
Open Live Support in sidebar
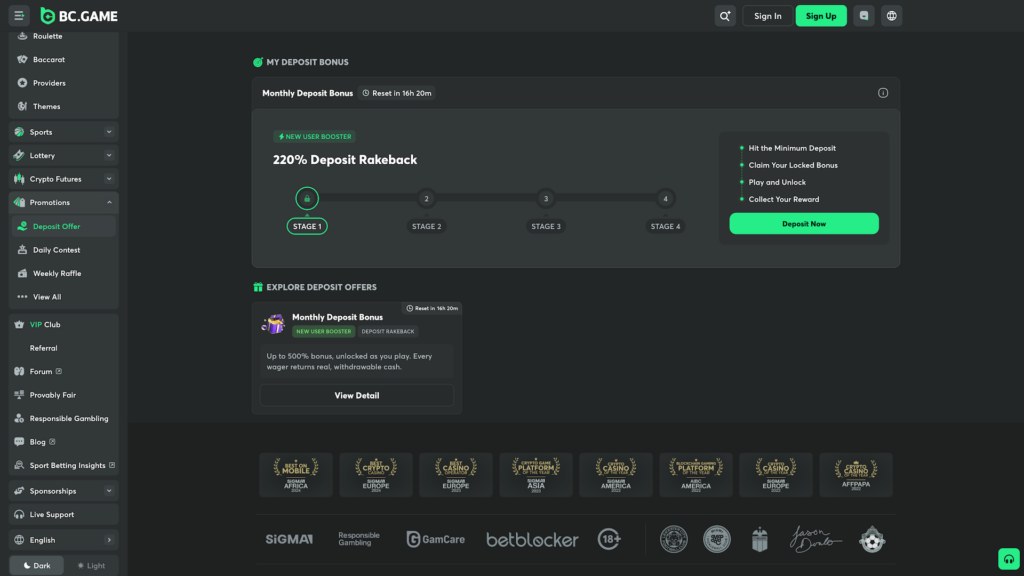pos(63,515)
